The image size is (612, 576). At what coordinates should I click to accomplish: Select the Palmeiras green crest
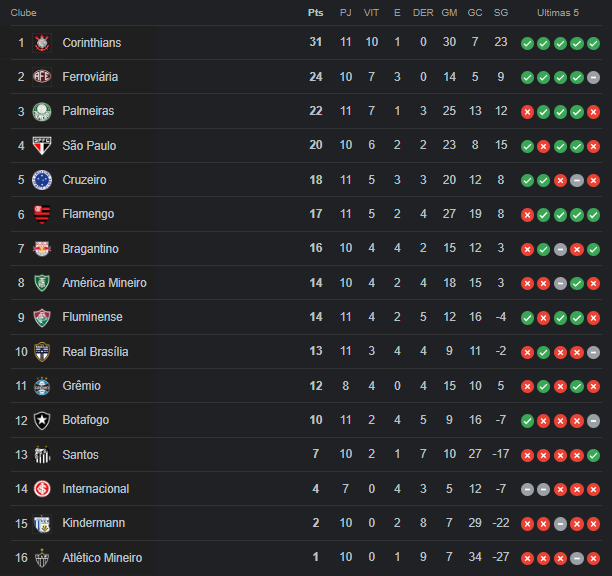point(42,111)
